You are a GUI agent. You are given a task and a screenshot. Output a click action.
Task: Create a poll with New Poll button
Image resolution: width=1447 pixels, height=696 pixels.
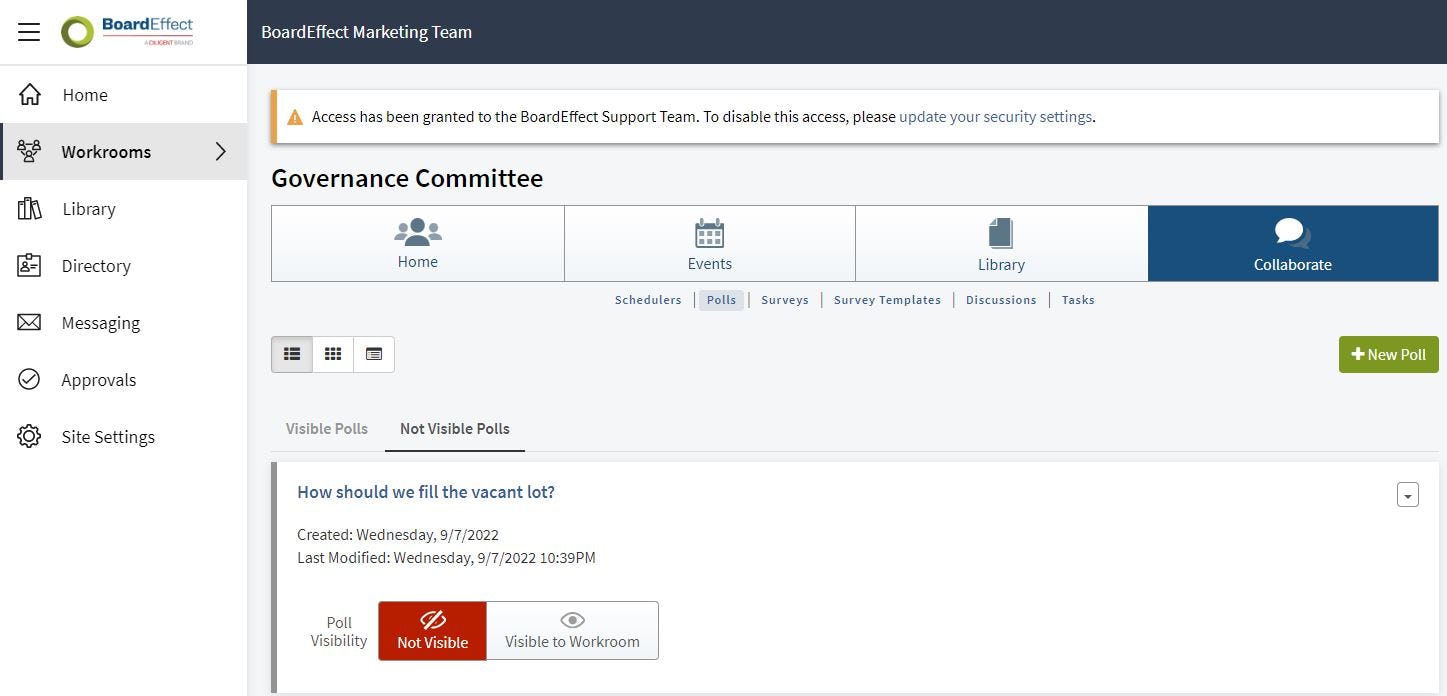tap(1388, 354)
